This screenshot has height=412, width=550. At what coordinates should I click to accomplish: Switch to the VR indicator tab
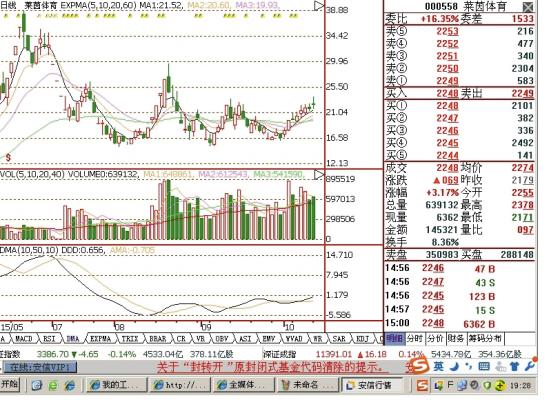tap(200, 339)
